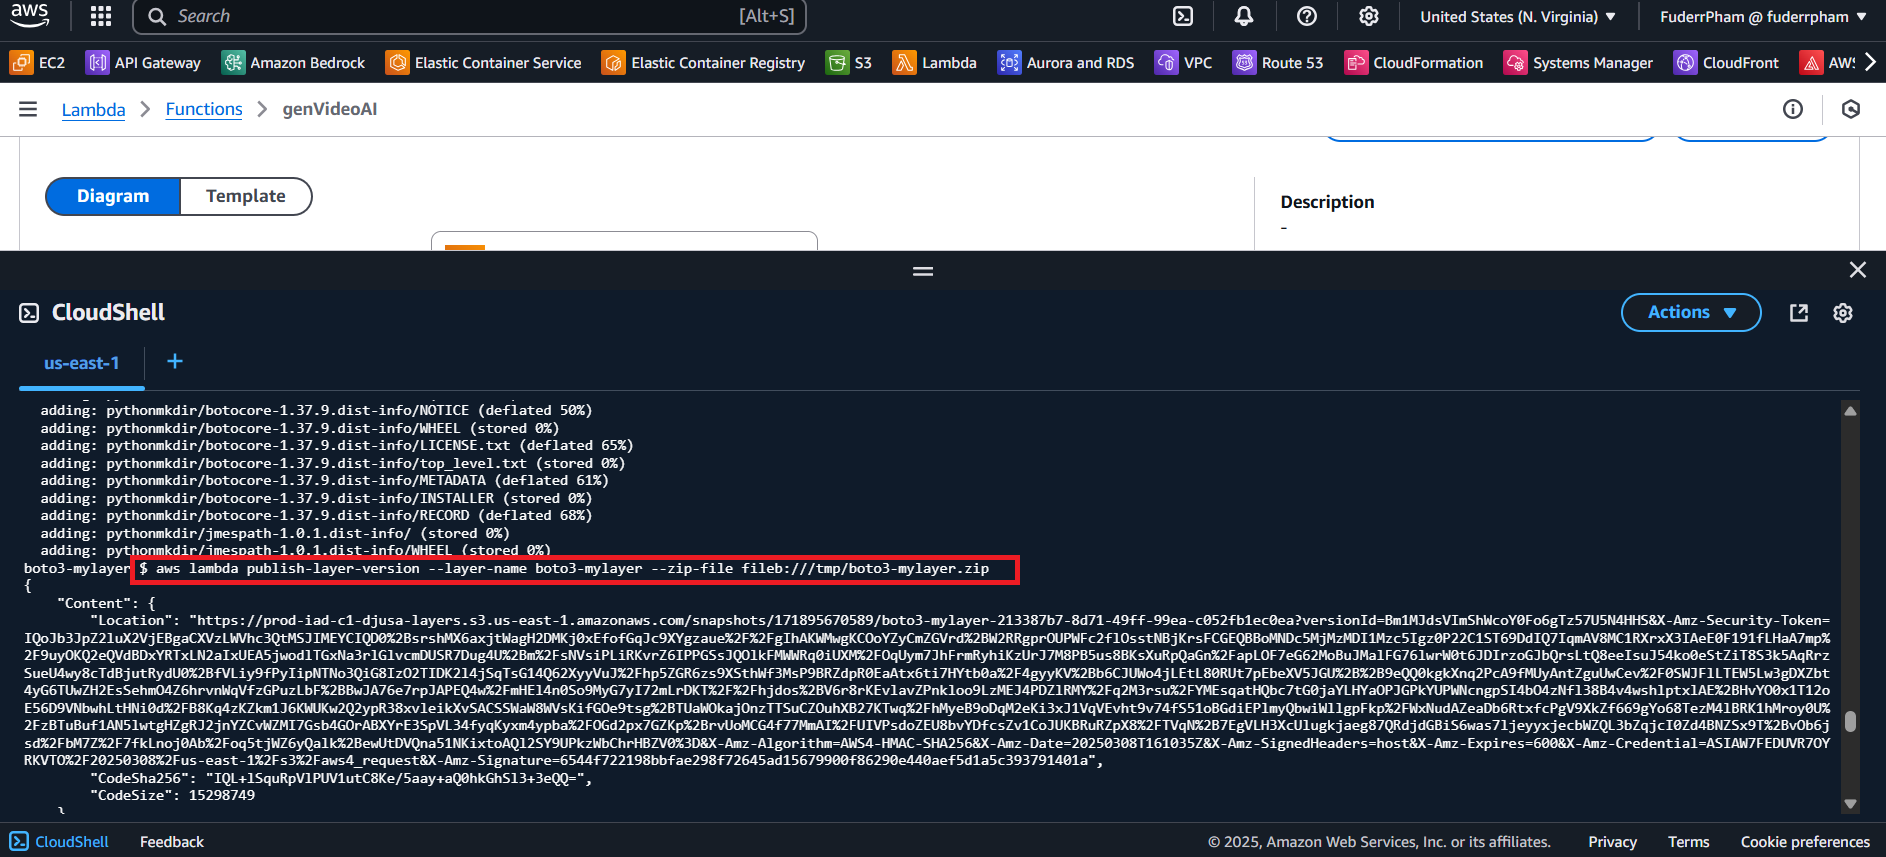
Task: Open the CloudFront shortcut
Action: coord(1727,63)
